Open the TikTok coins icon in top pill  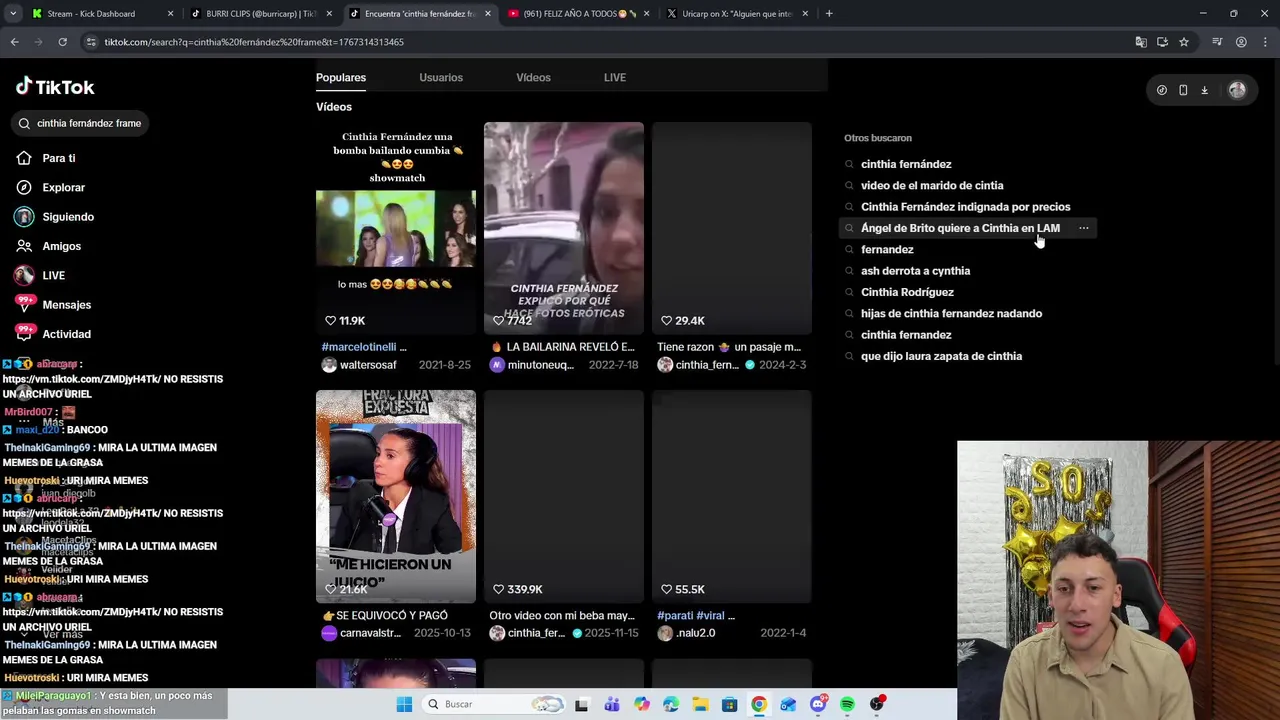point(1161,90)
